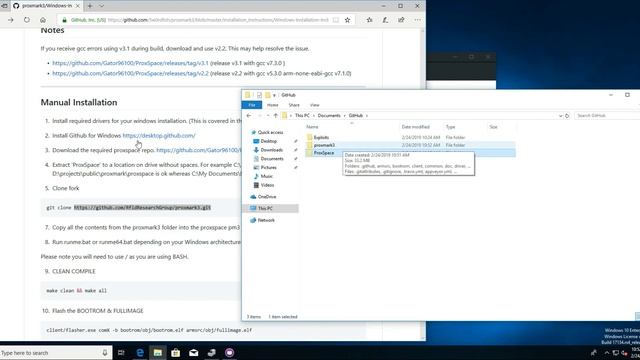Viewport: 640px width, 360px height.
Task: Open the Edge favorites hub
Action: (x=369, y=20)
